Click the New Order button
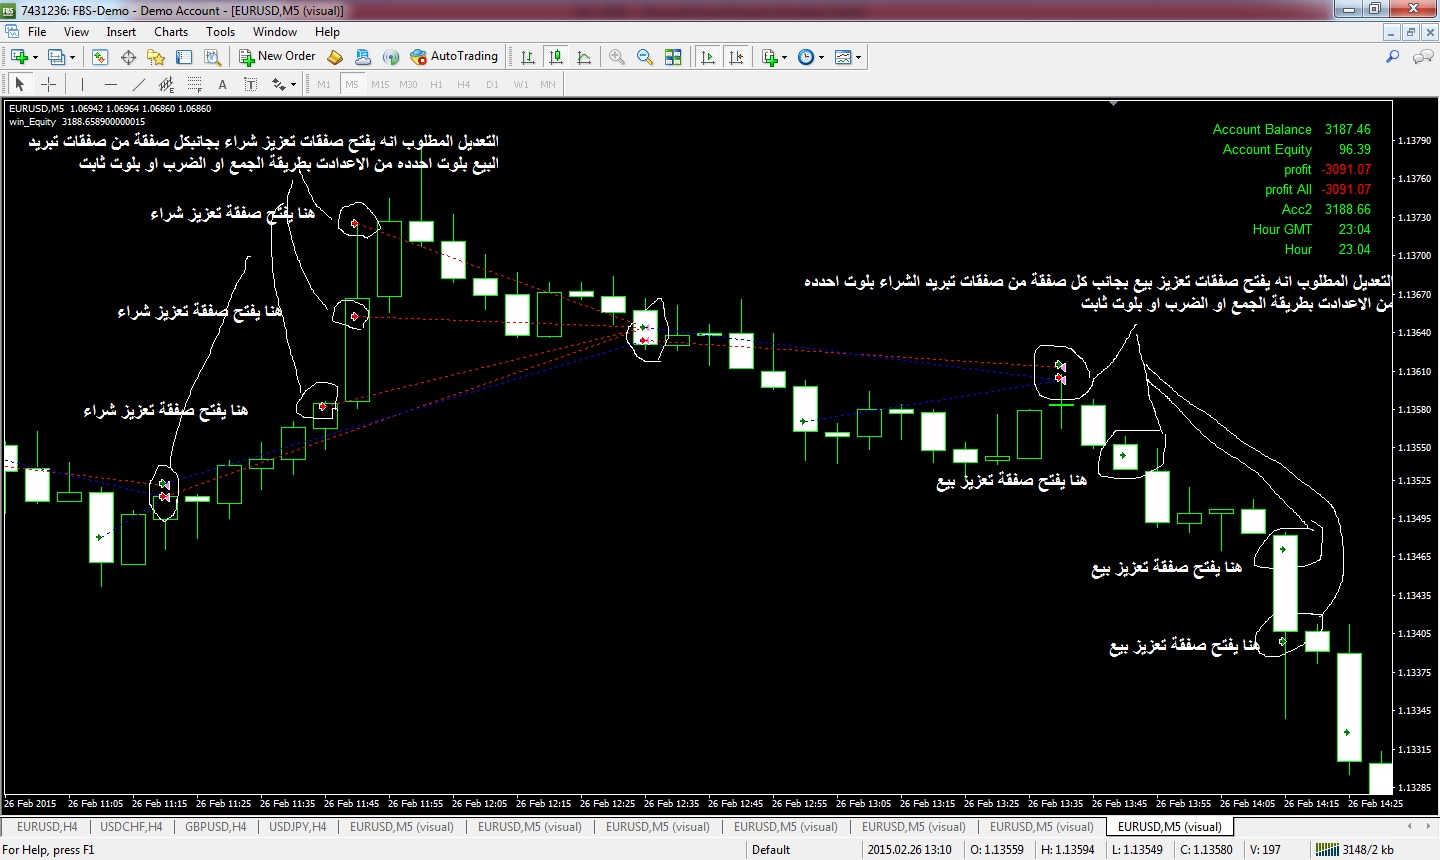Viewport: 1440px width, 860px height. (277, 57)
